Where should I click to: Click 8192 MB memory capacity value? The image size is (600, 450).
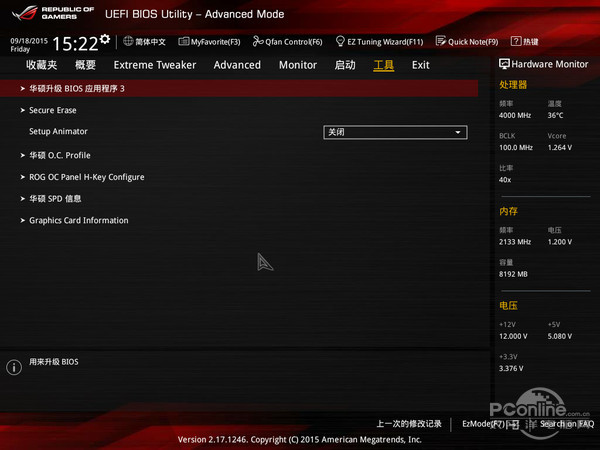513,274
